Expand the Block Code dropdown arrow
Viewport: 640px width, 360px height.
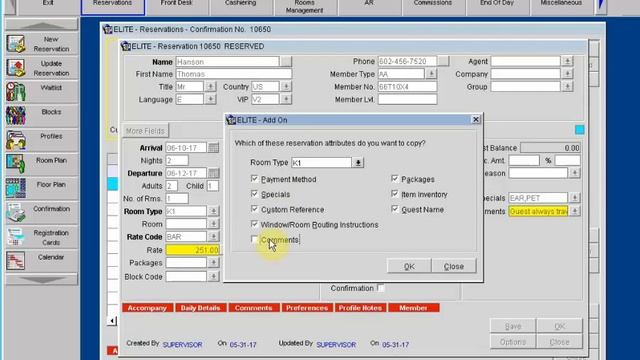point(213,277)
